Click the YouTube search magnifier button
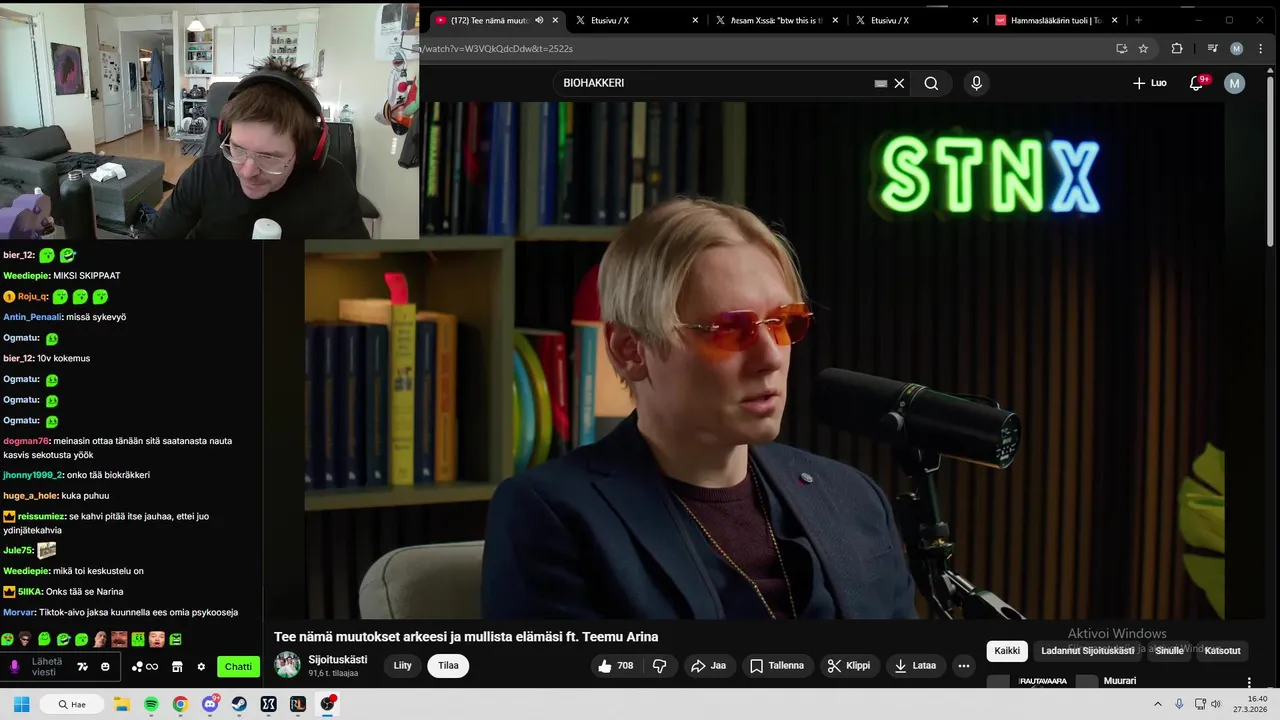The image size is (1280, 720). click(931, 83)
